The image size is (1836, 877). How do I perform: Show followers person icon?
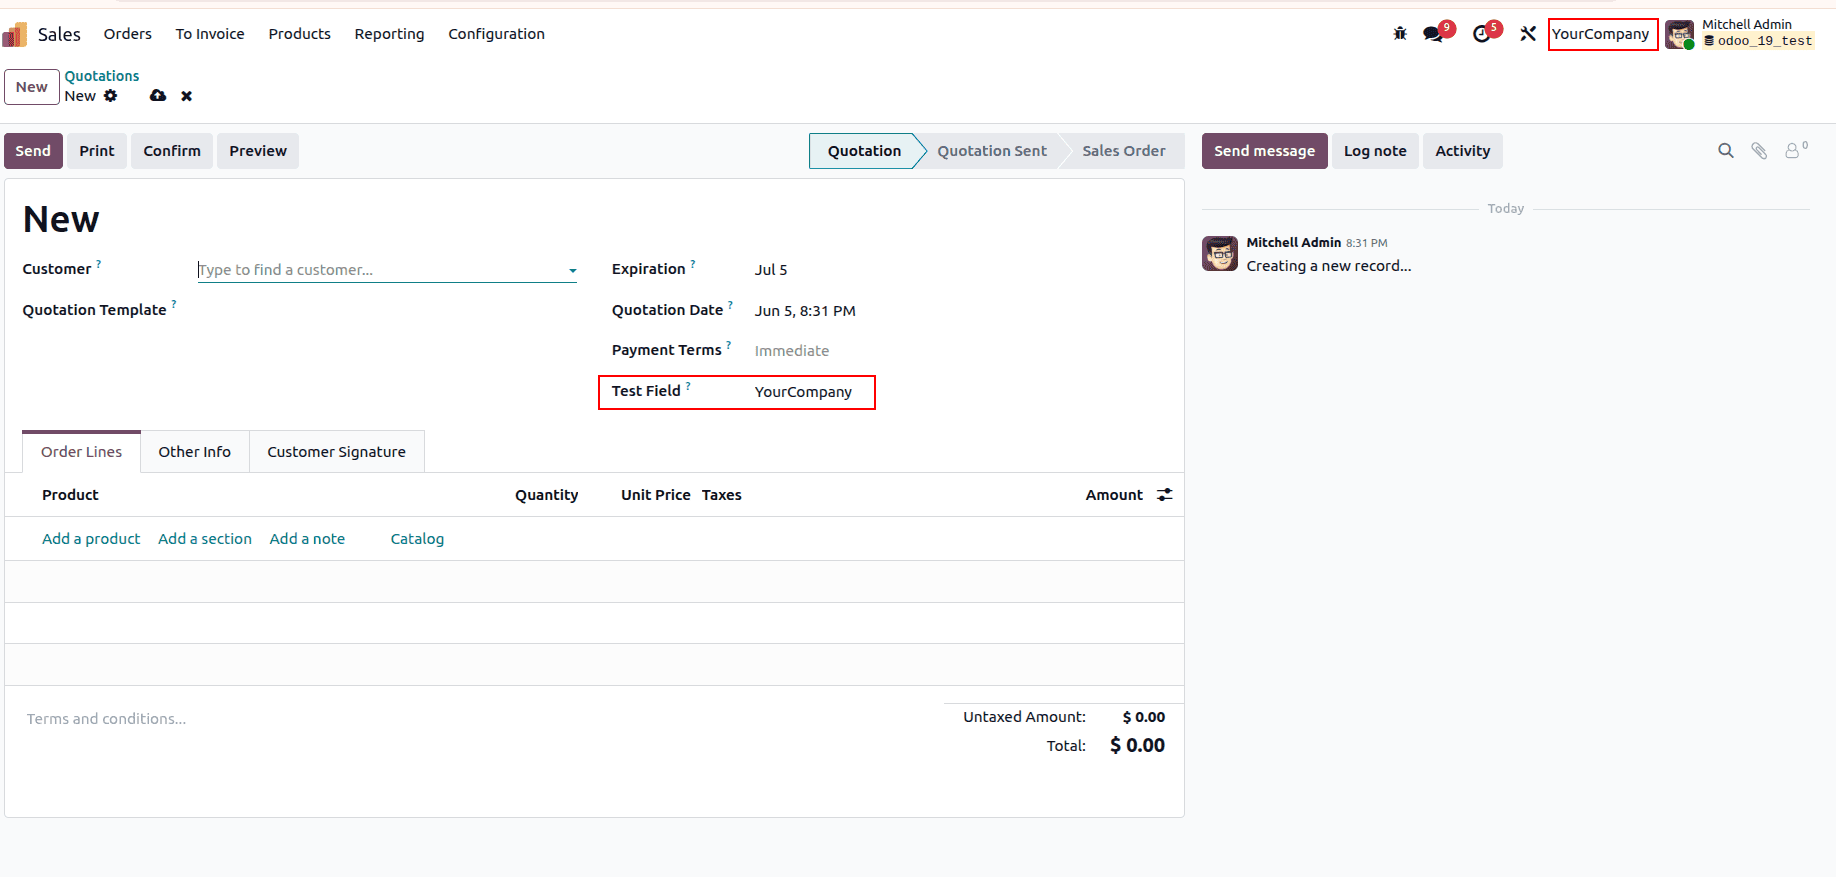tap(1793, 151)
